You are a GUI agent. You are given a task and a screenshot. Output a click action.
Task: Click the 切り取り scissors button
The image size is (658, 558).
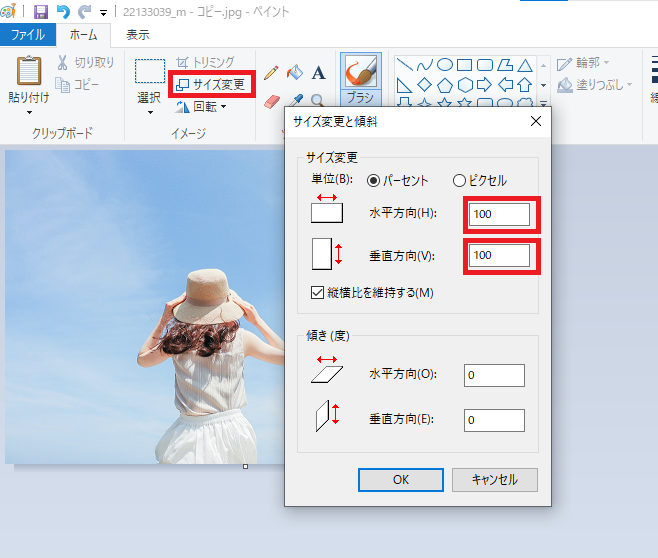[x=86, y=63]
